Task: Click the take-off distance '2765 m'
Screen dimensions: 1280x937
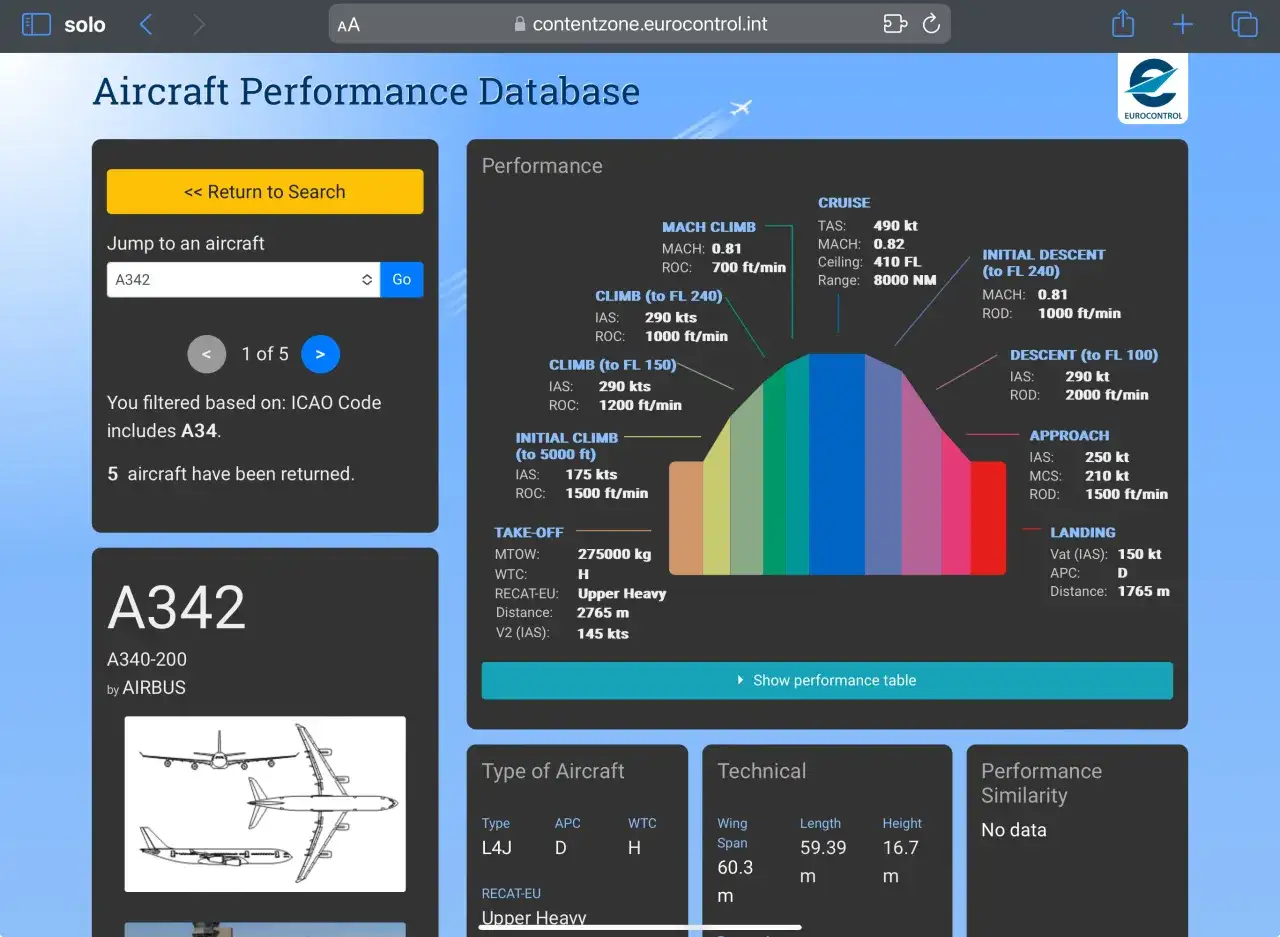Action: (x=603, y=612)
